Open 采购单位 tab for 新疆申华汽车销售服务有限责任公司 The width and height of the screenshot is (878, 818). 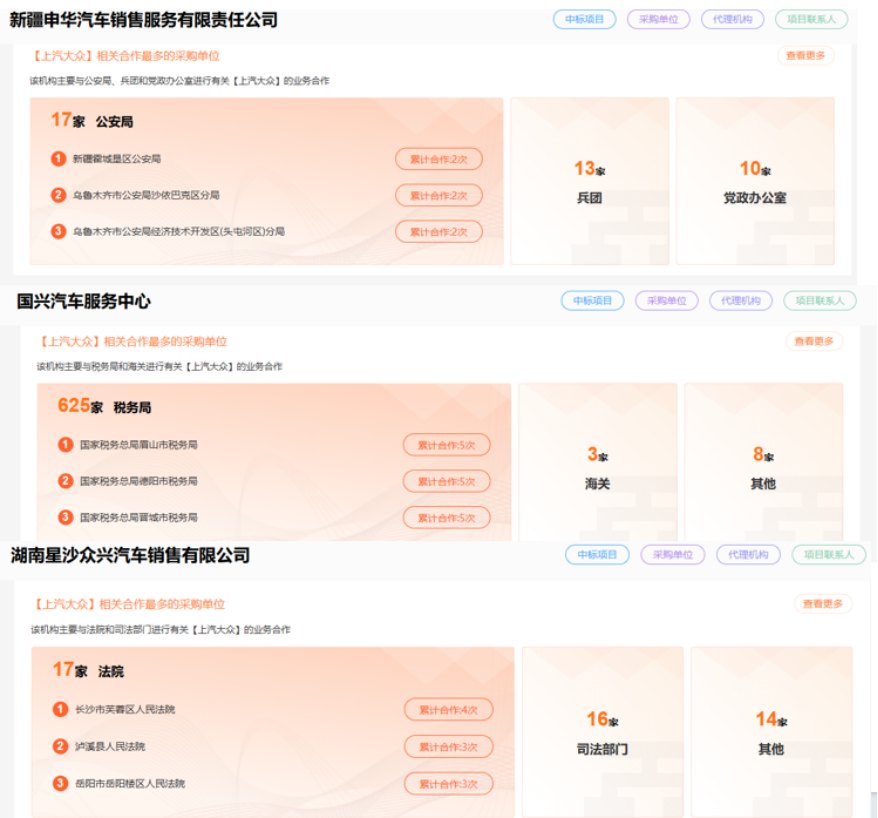click(658, 19)
